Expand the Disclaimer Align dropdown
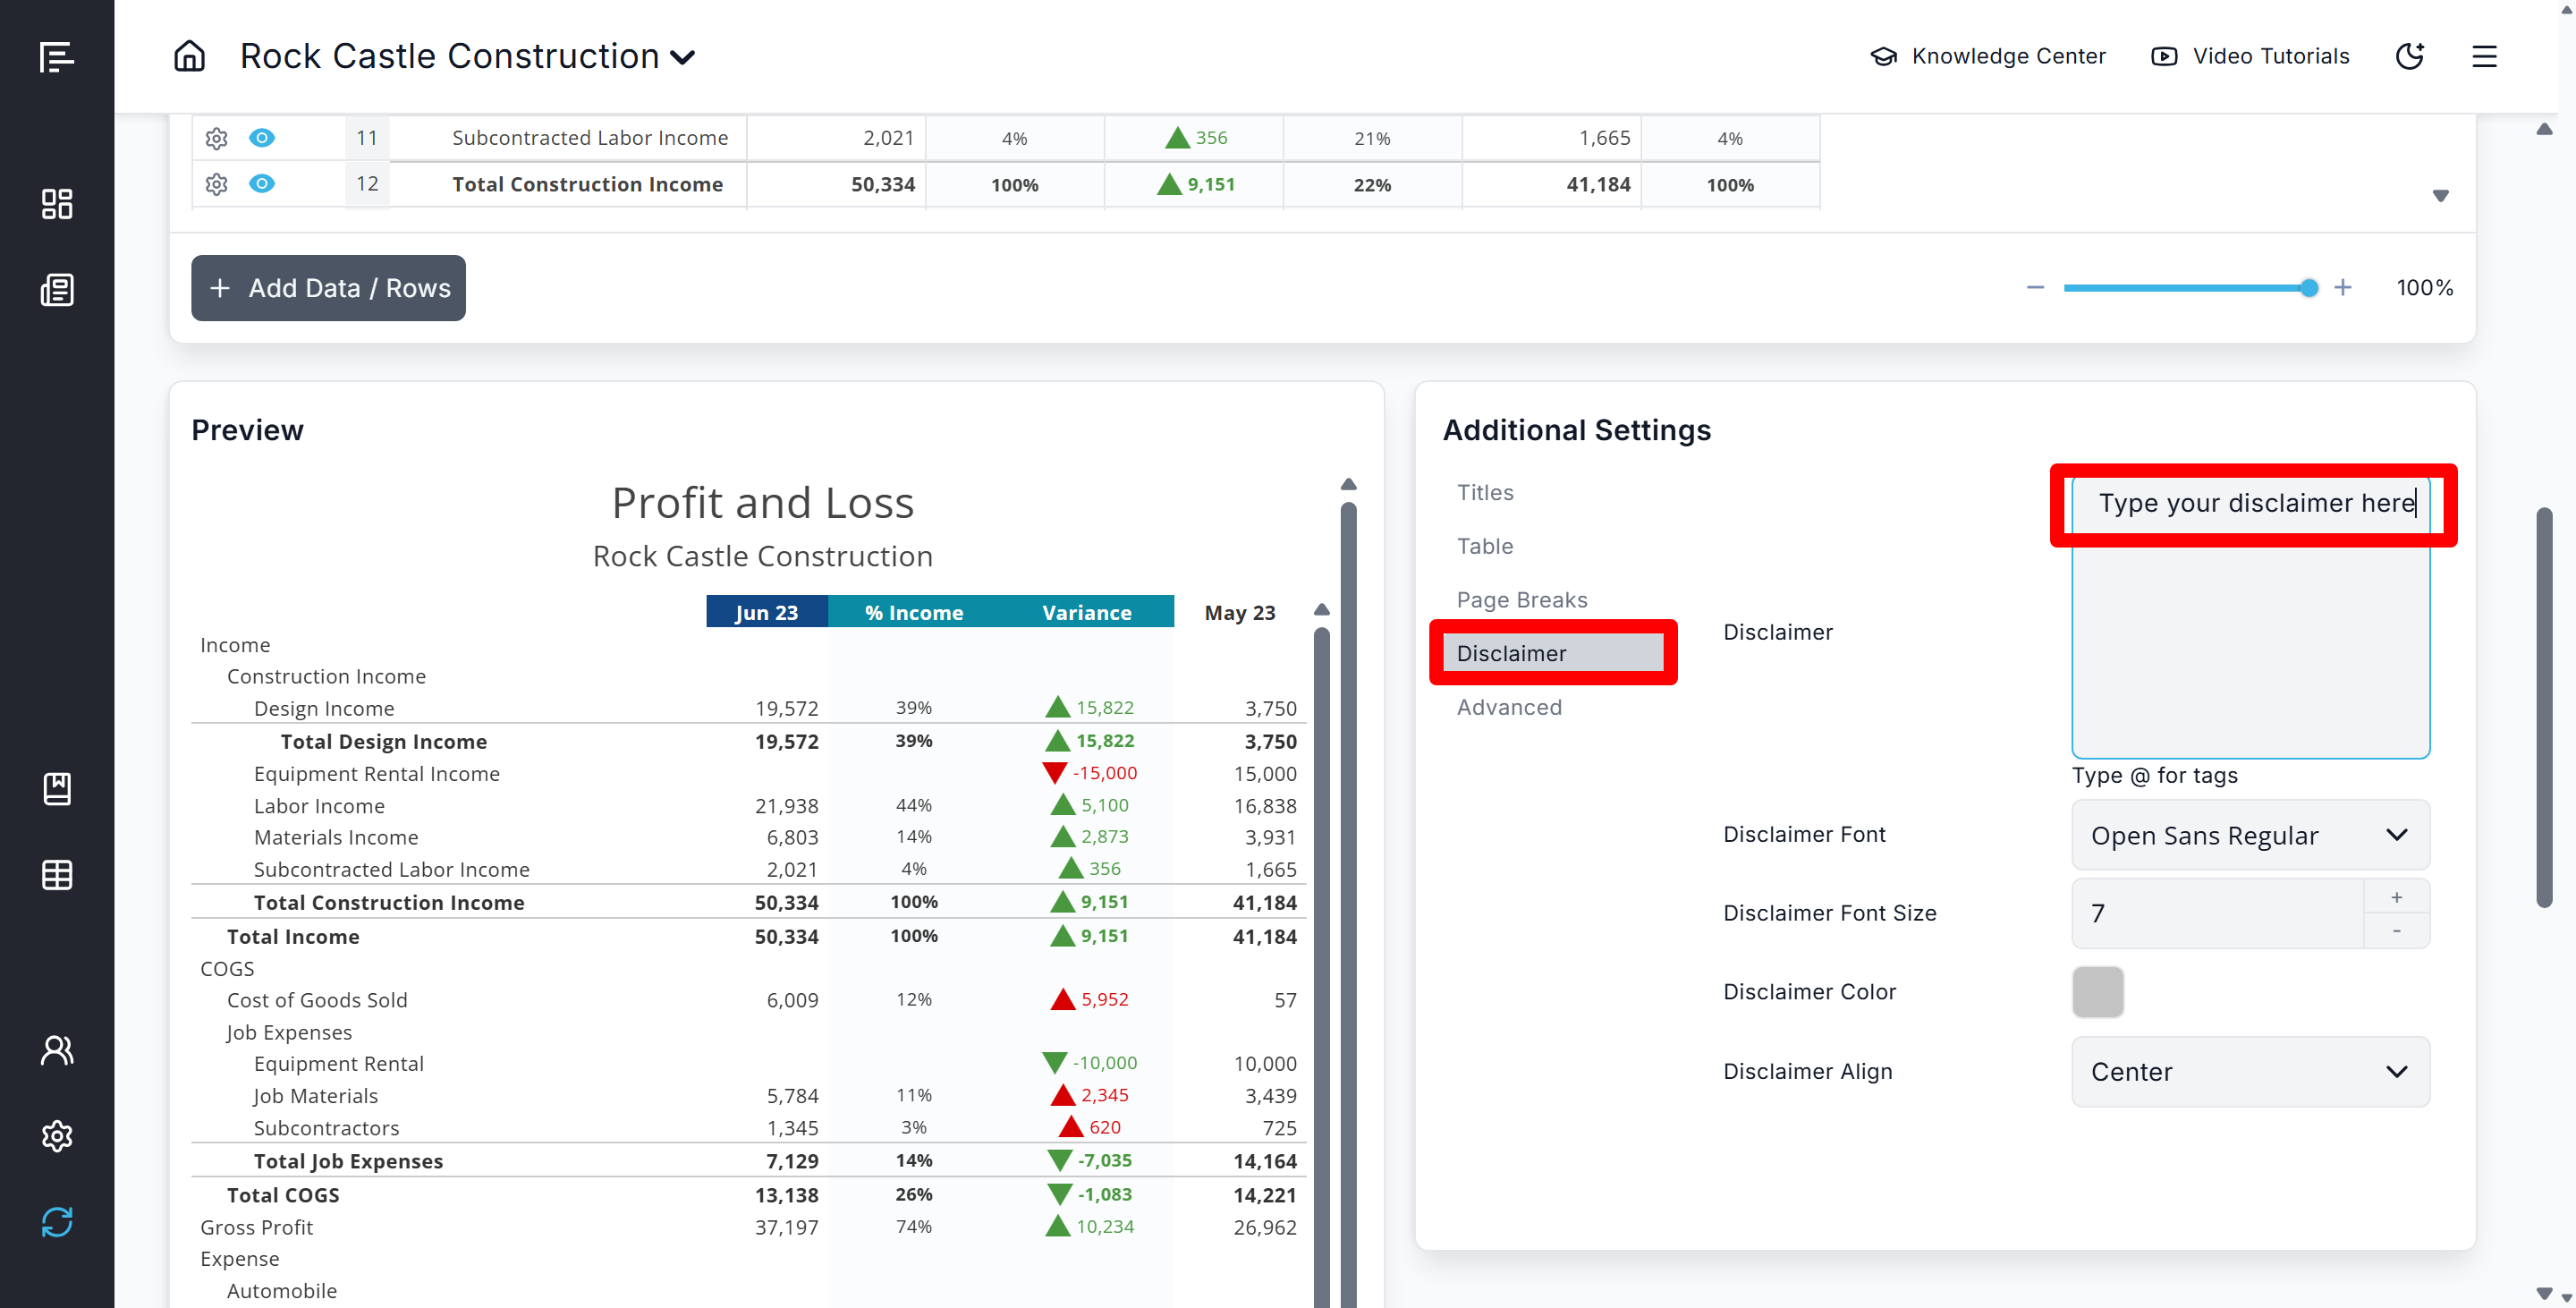Screen dimensions: 2576x1308 tap(2250, 1072)
